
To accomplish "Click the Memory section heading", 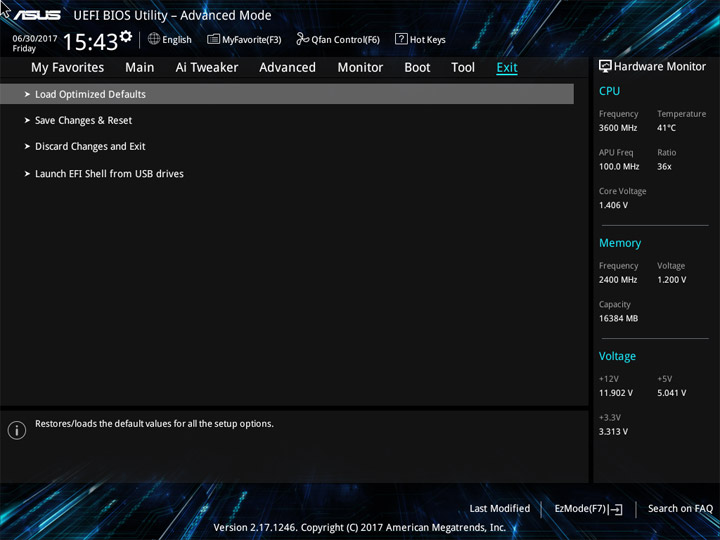I will (620, 243).
